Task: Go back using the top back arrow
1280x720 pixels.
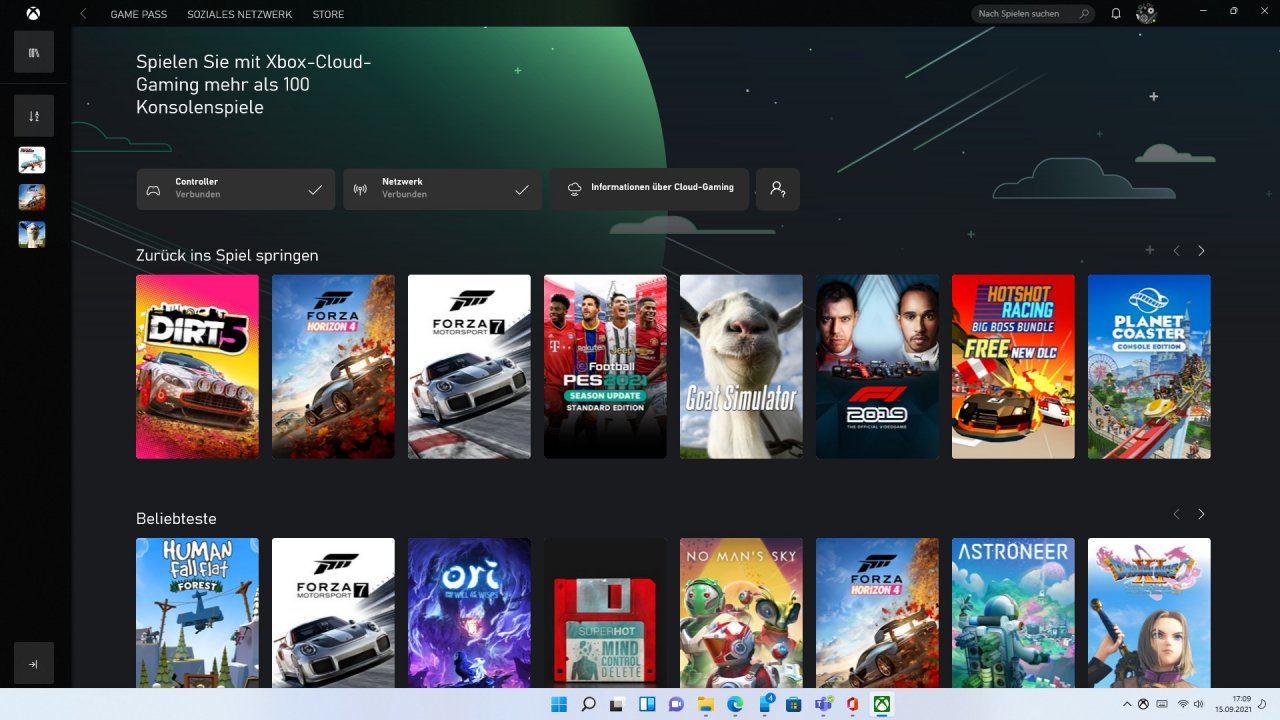Action: pos(83,14)
